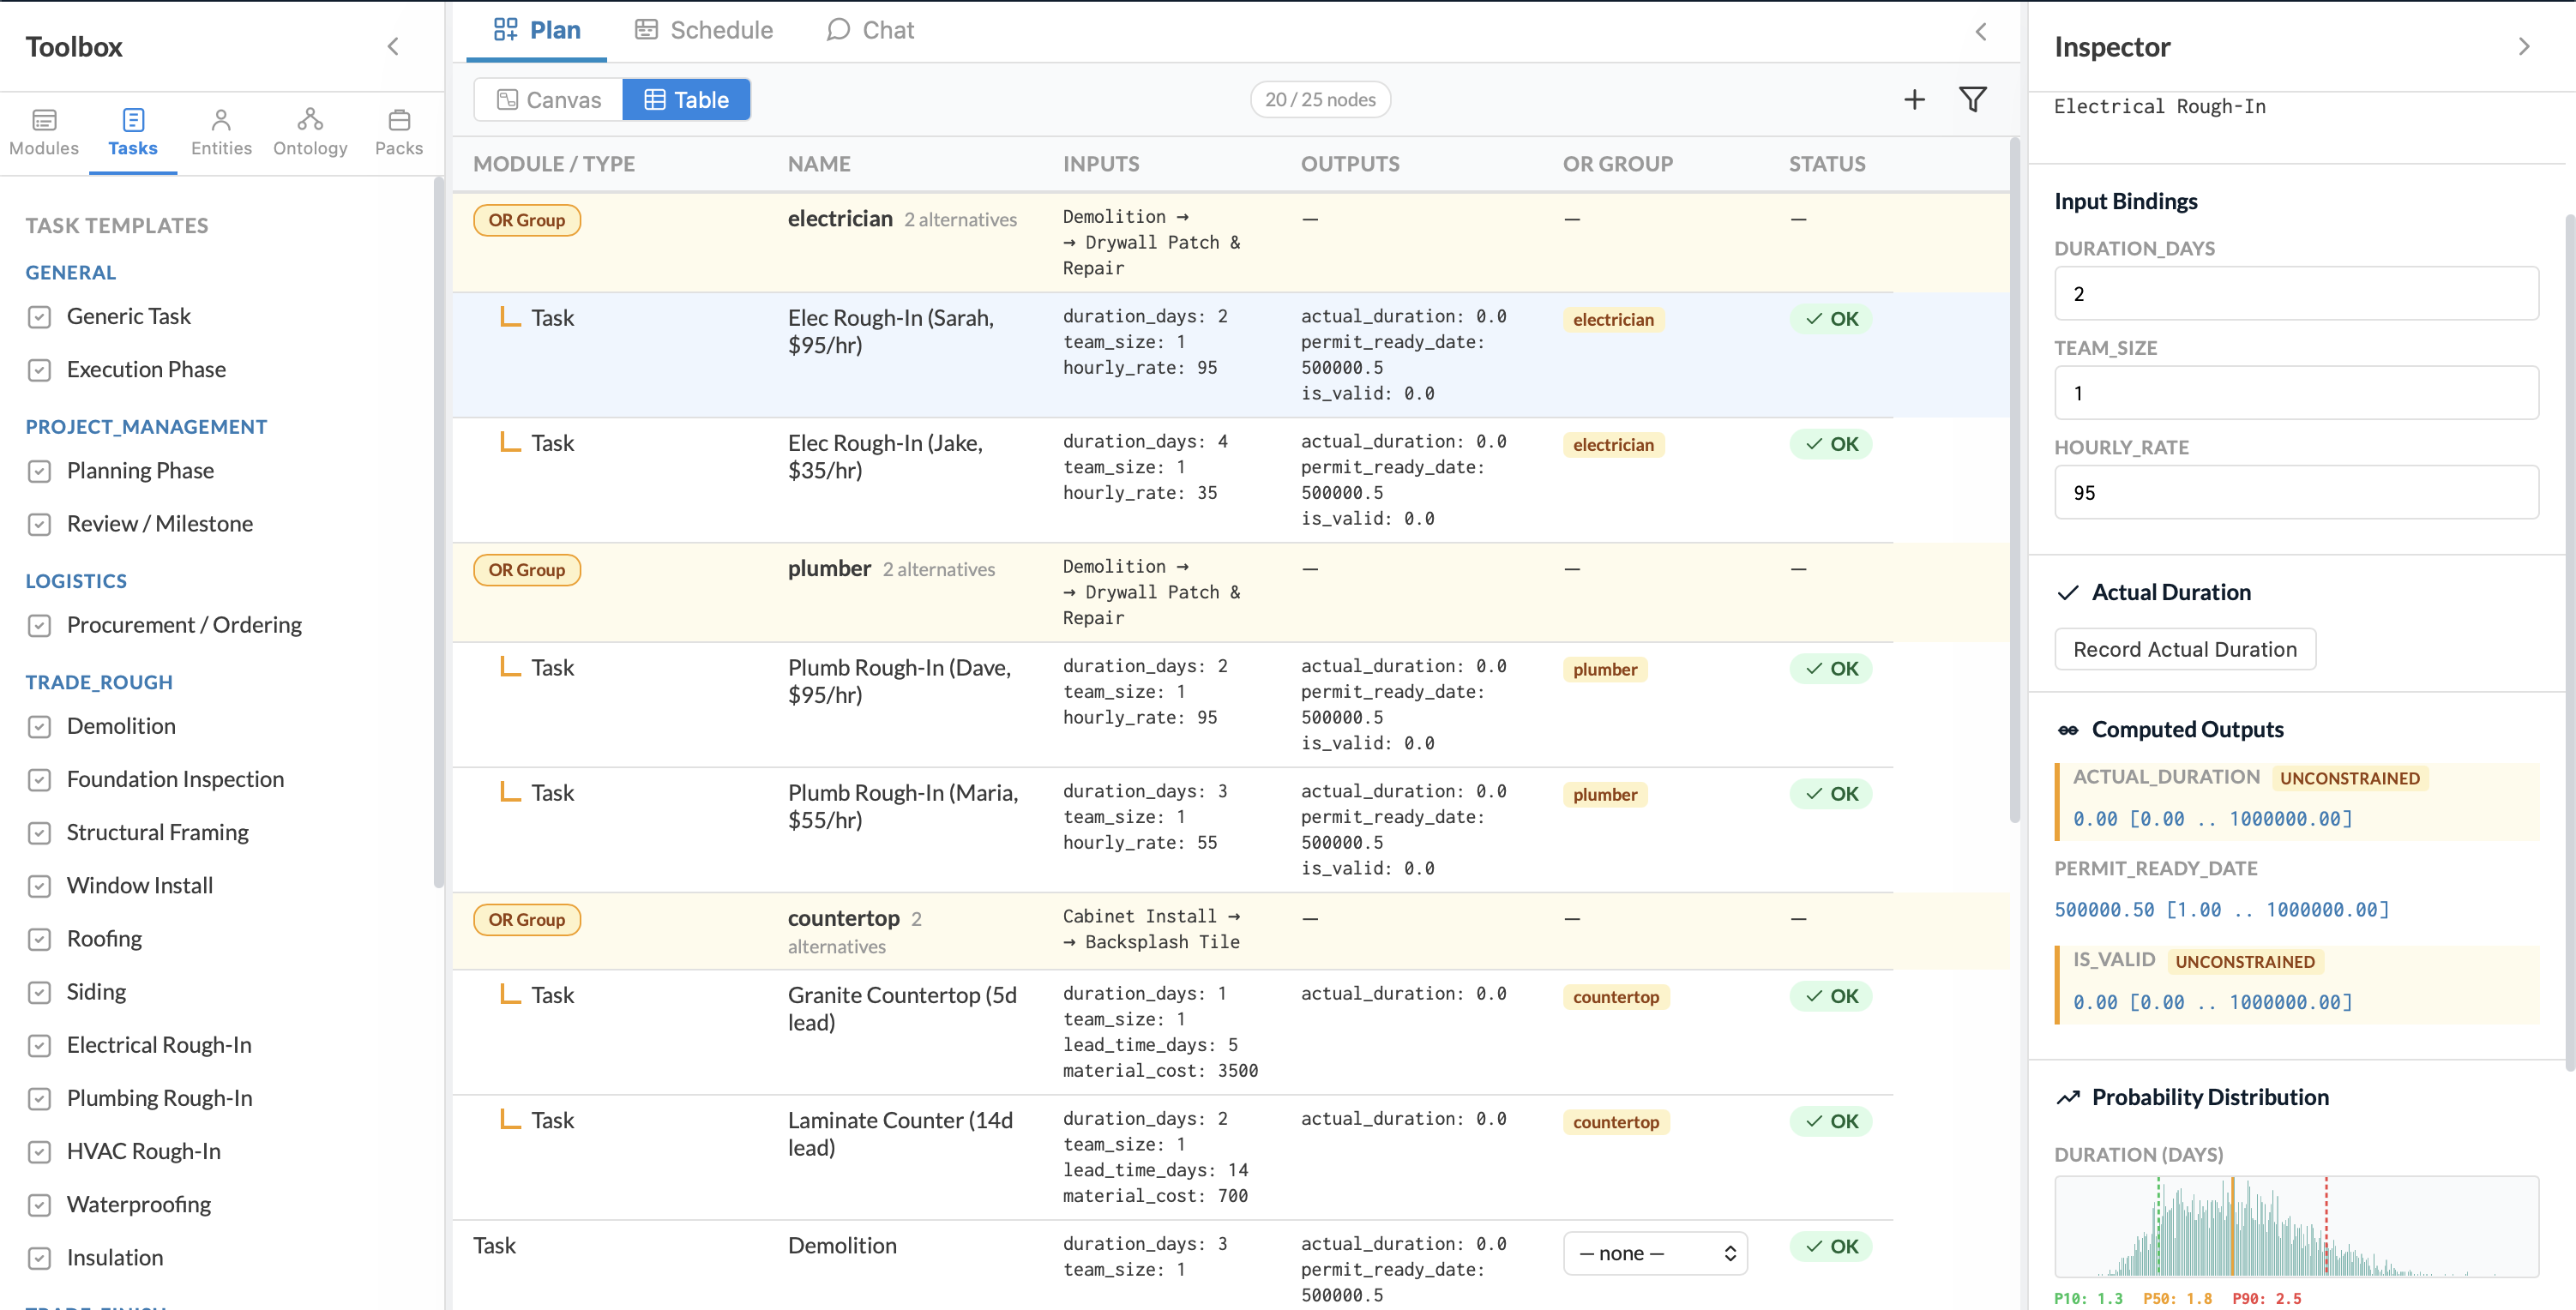Switch to Canvas view using its icon
Screen dimensions: 2576x1310
547,99
